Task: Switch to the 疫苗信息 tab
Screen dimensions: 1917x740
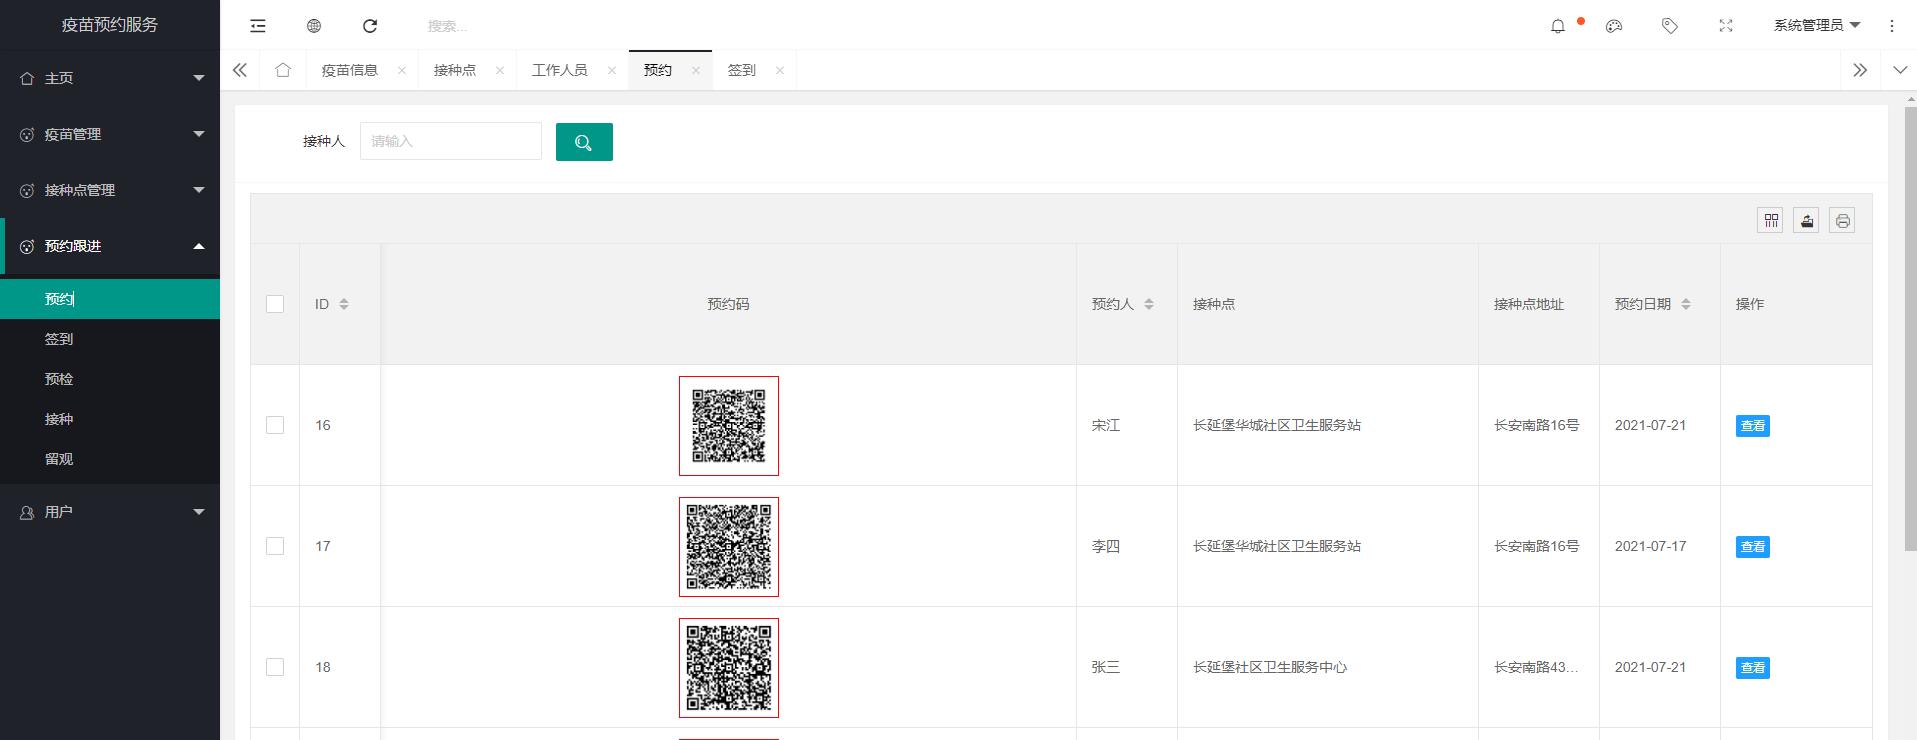Action: coord(350,70)
